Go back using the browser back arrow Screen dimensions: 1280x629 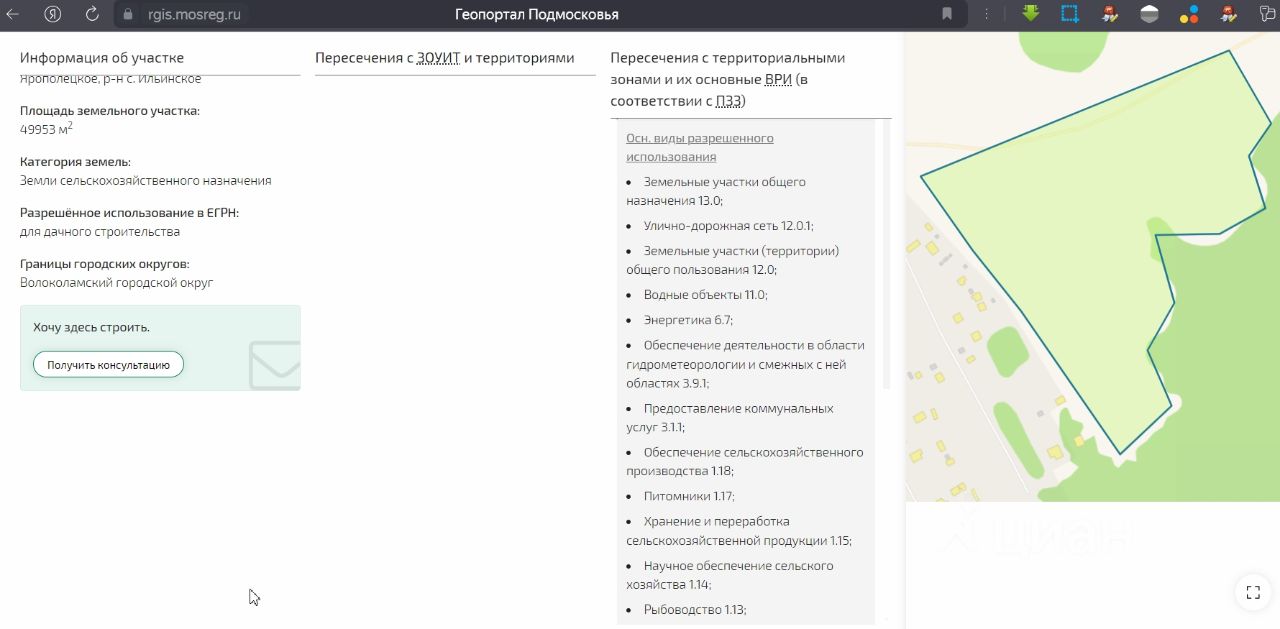[13, 14]
